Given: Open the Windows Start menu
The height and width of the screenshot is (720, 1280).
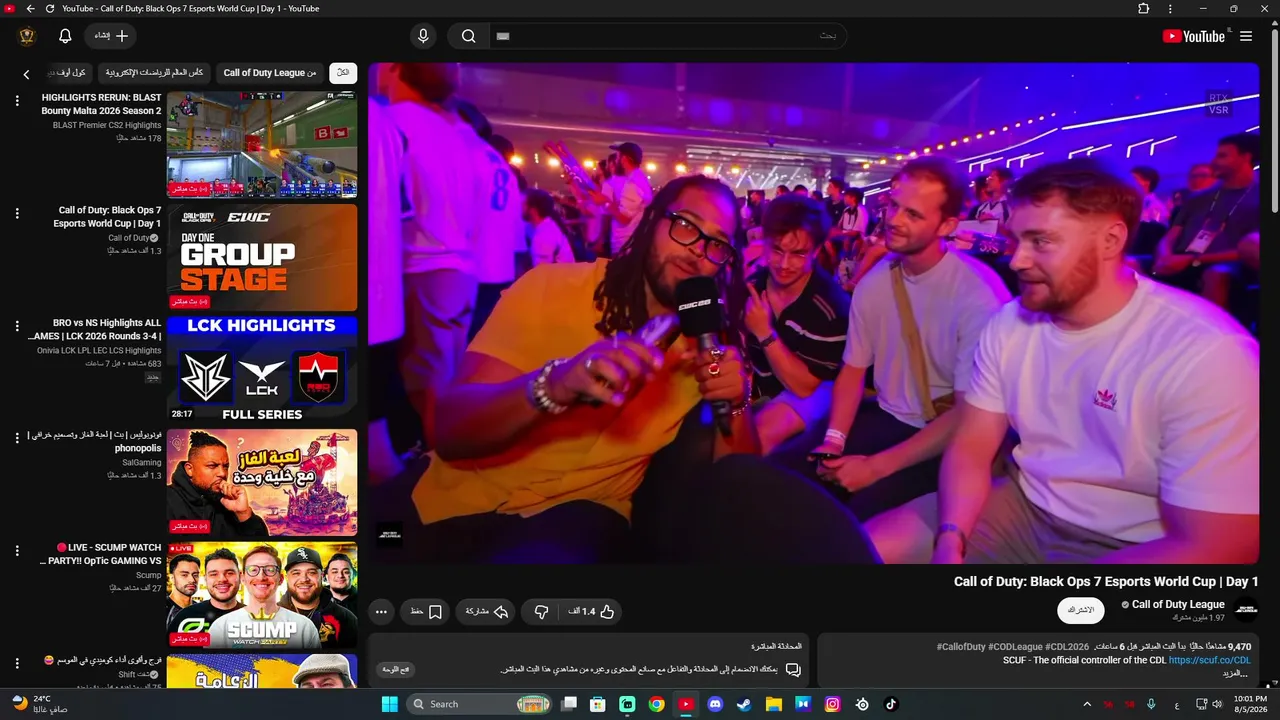Looking at the screenshot, I should 389,704.
